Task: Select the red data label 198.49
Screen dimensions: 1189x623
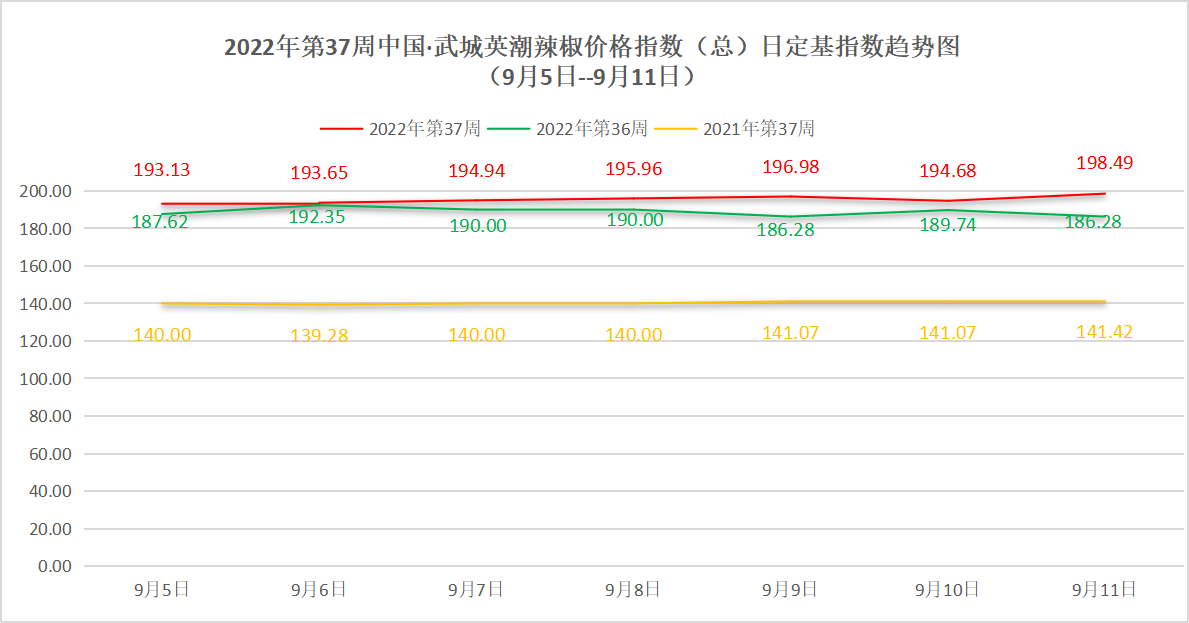Action: [x=1104, y=163]
